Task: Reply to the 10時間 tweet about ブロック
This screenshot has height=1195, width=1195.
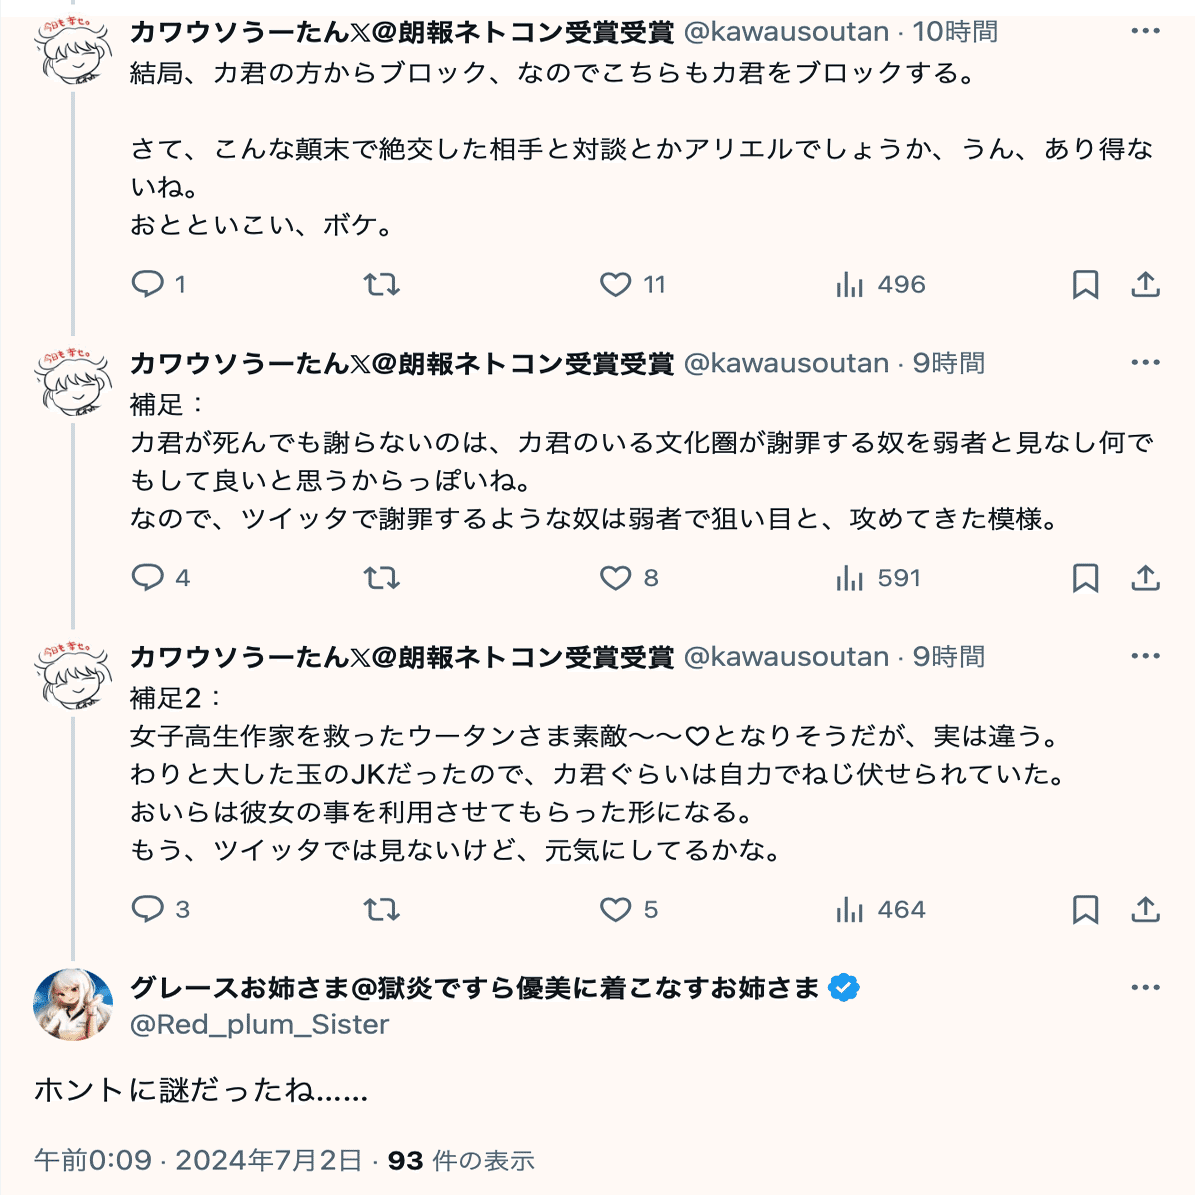Action: click(148, 285)
